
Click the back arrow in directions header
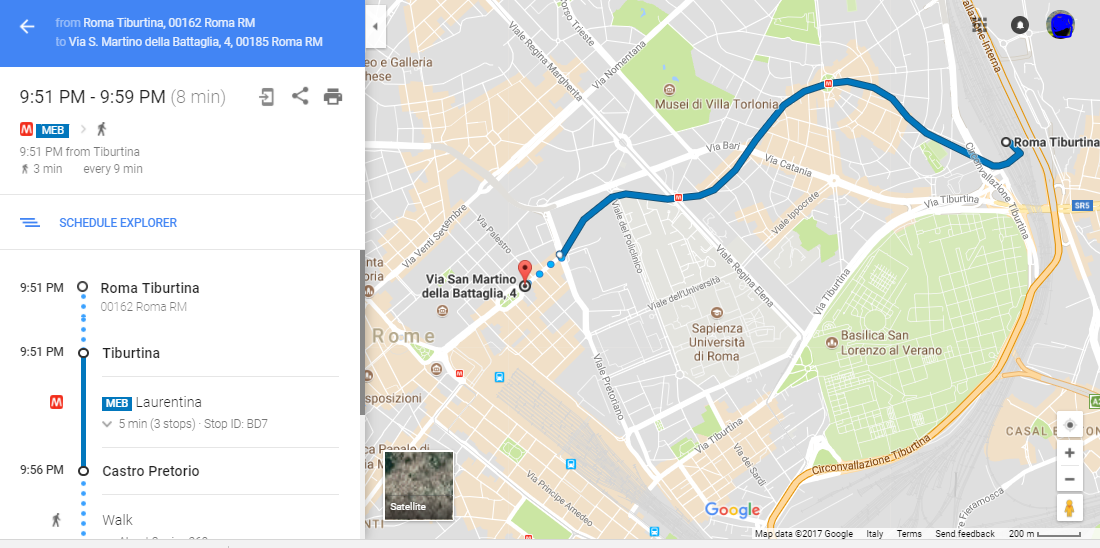27,27
